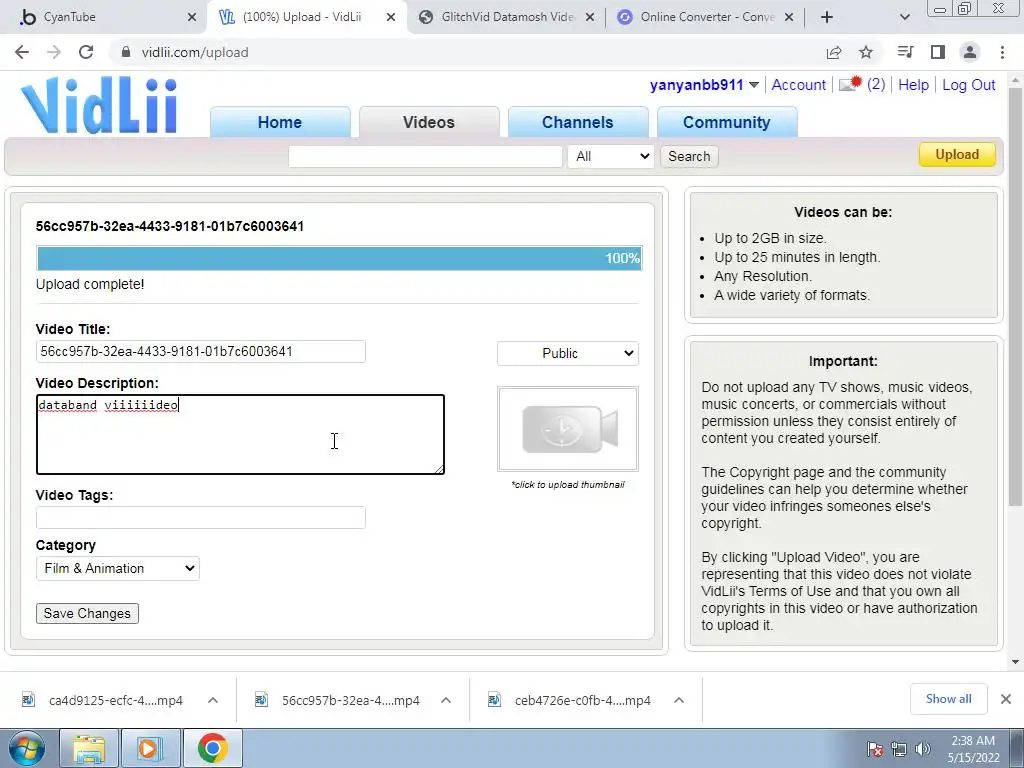
Task: Click the 100% upload progress bar
Action: coord(339,258)
